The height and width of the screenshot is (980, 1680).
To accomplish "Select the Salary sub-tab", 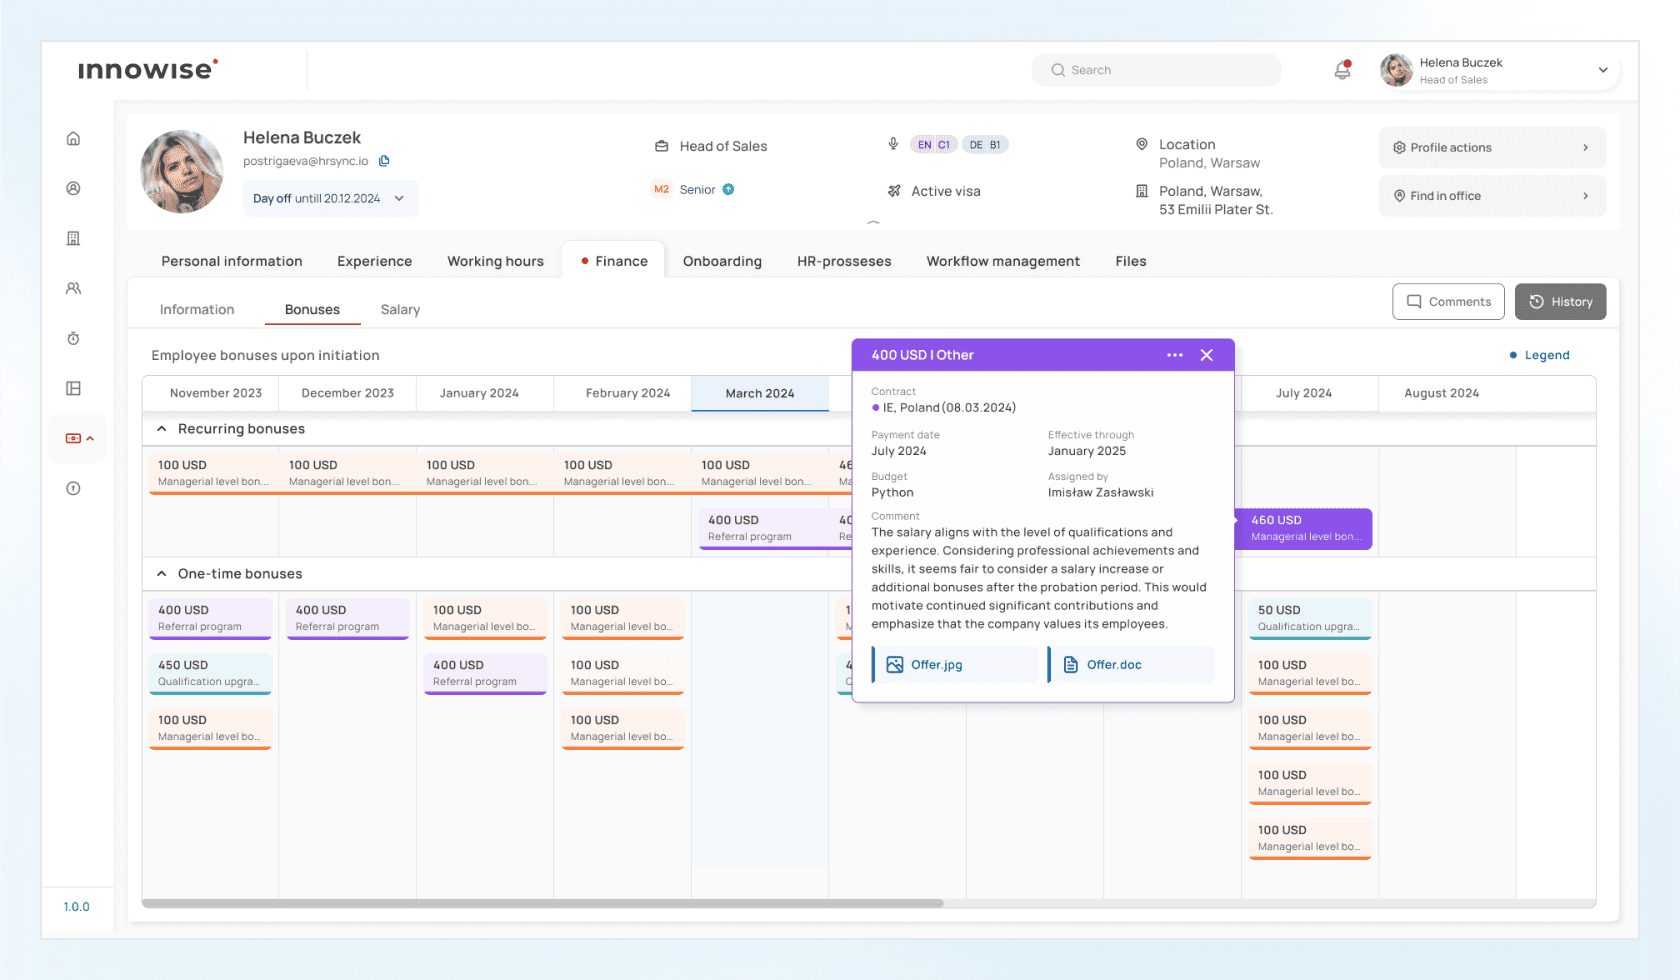I will click(x=400, y=310).
